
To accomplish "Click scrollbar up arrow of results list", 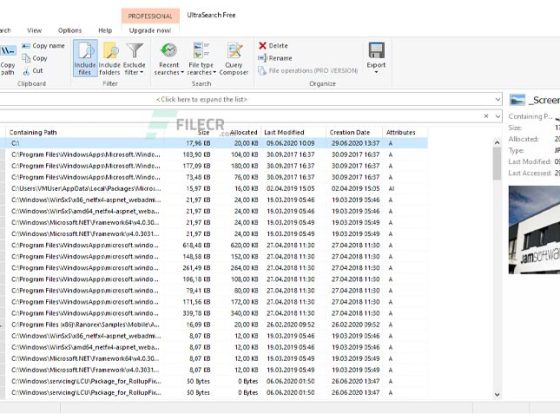I will pyautogui.click(x=497, y=142).
